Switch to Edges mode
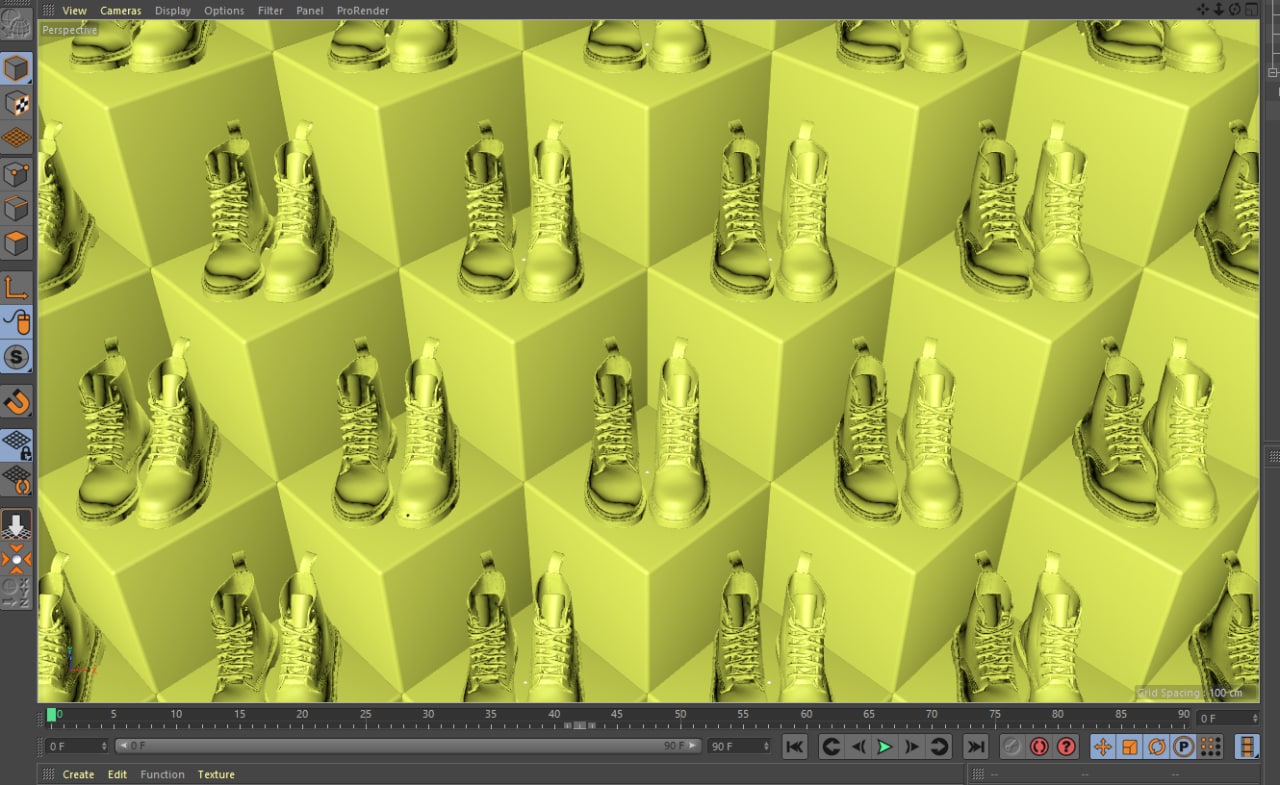Screen dimensions: 1280x785 (x=16, y=209)
